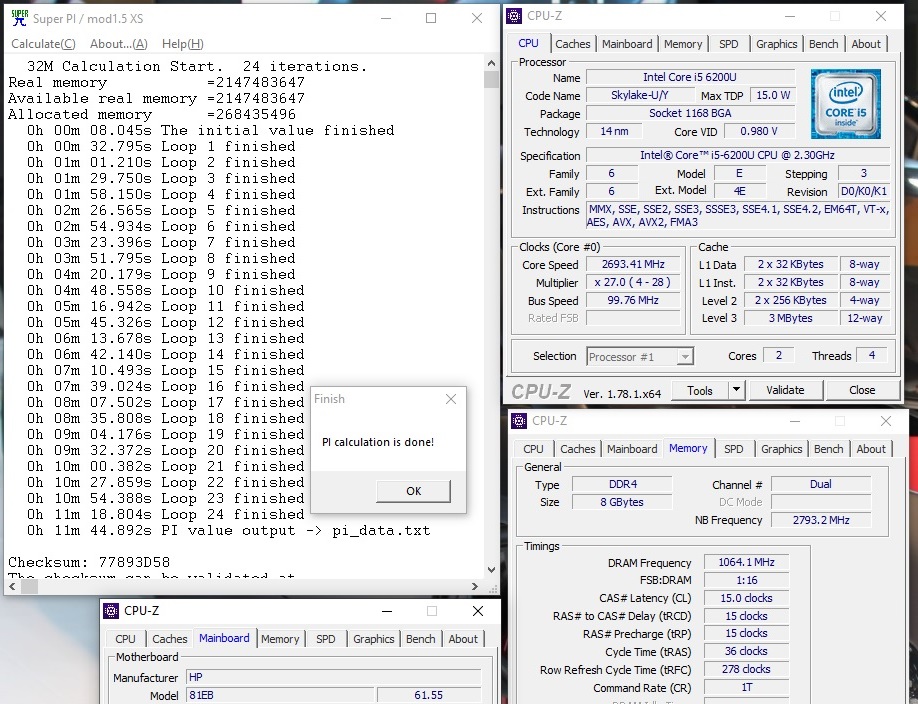Click the Validate button in CPU-Z

pos(785,391)
